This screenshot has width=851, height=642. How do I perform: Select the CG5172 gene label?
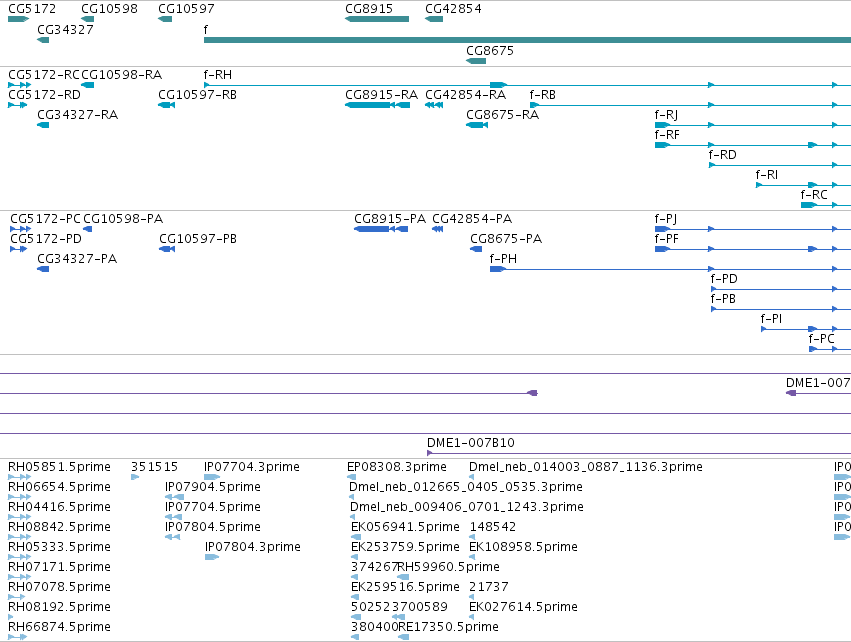[32, 9]
